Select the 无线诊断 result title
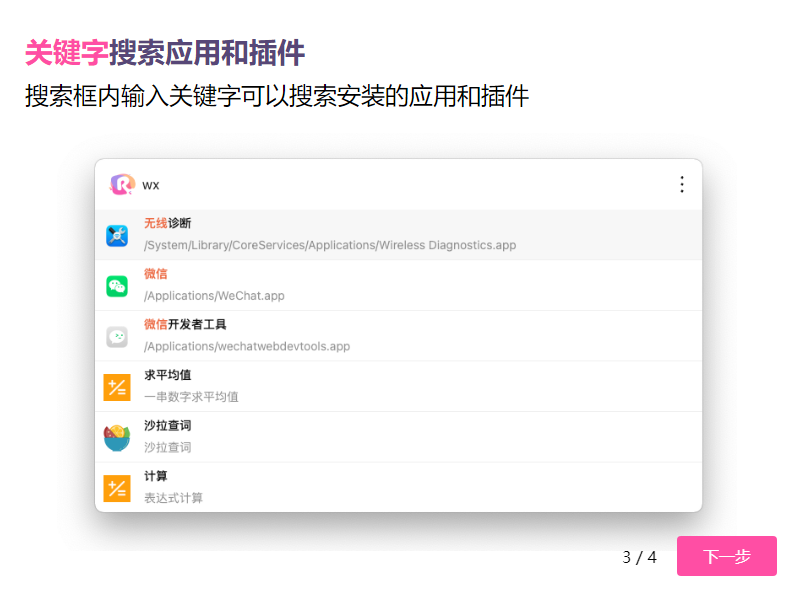The image size is (796, 596). 168,223
